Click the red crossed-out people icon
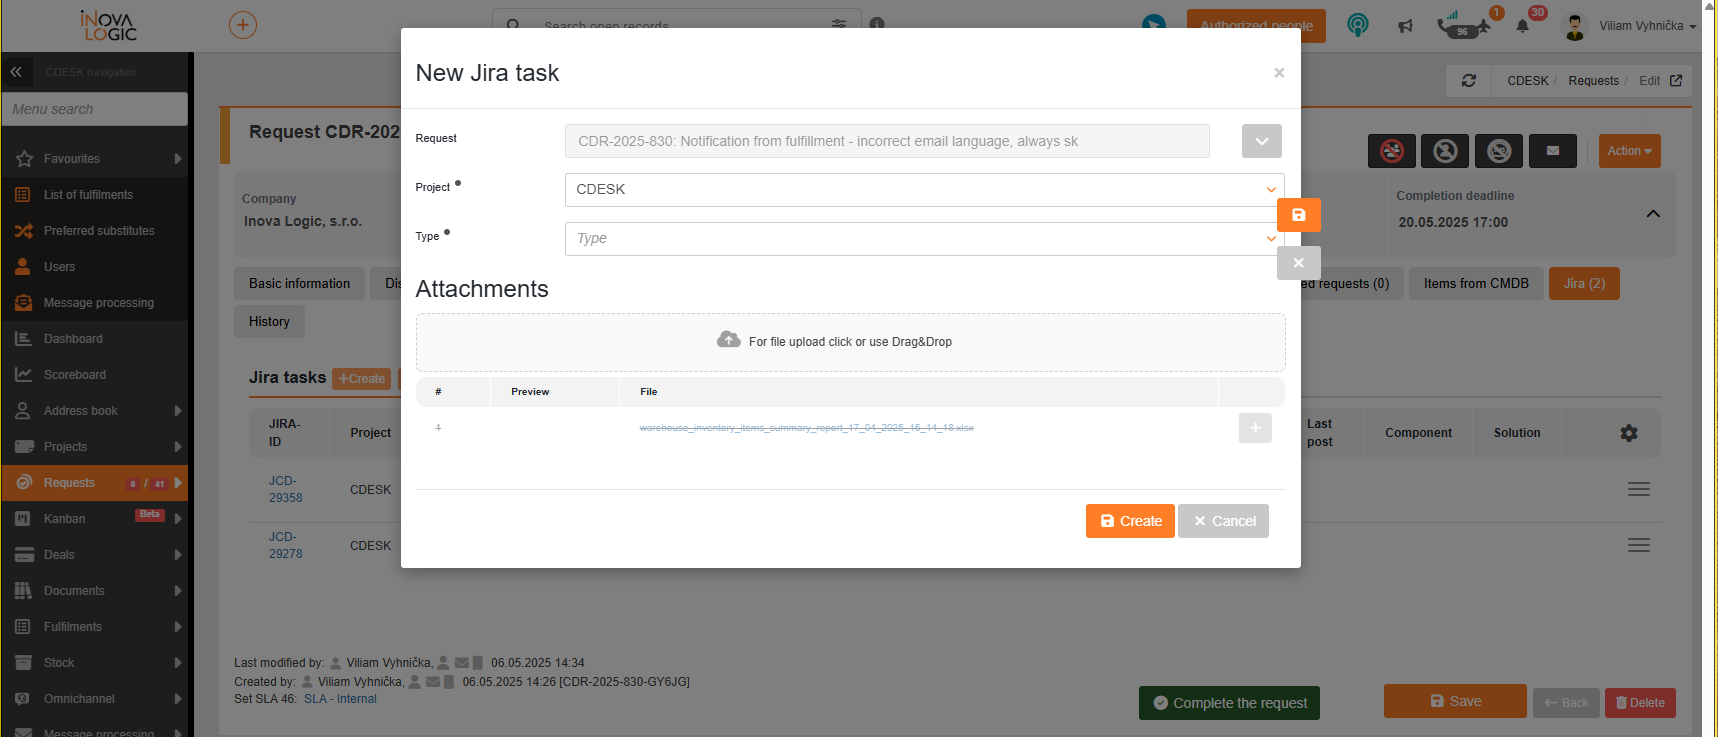 (1391, 151)
